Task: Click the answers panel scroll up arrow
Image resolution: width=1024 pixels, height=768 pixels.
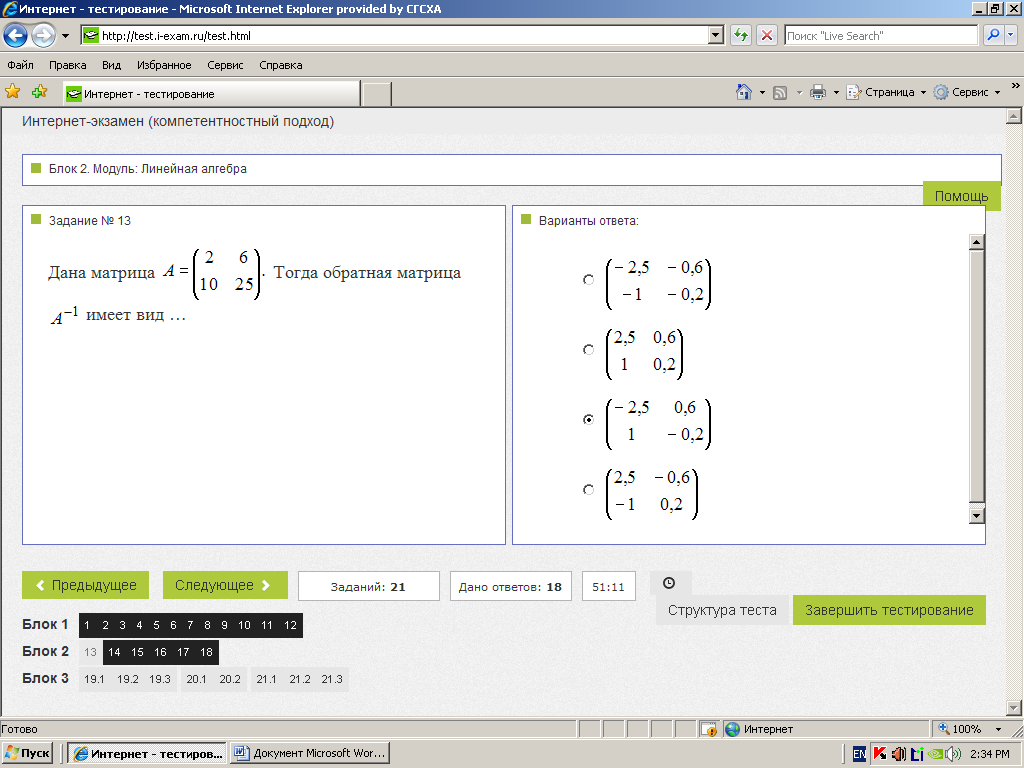Action: click(976, 242)
